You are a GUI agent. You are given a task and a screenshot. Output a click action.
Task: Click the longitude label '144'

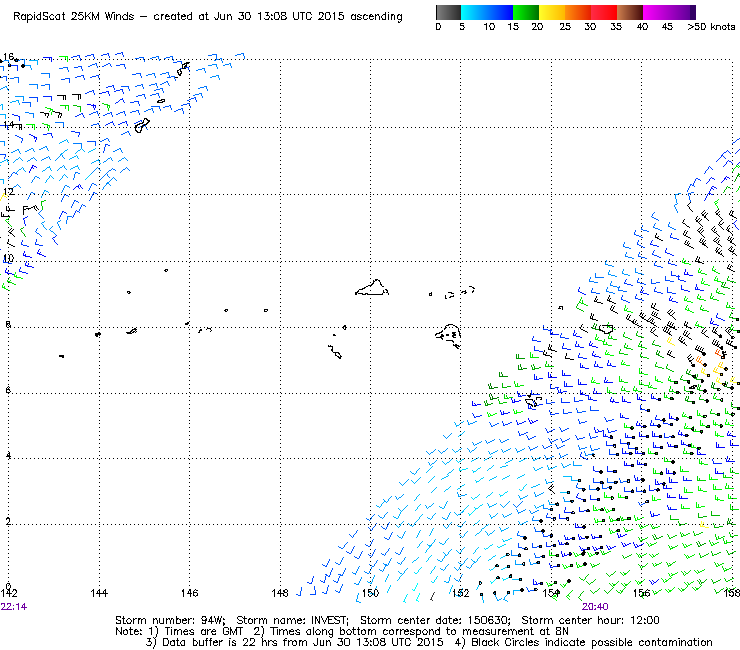(99, 593)
